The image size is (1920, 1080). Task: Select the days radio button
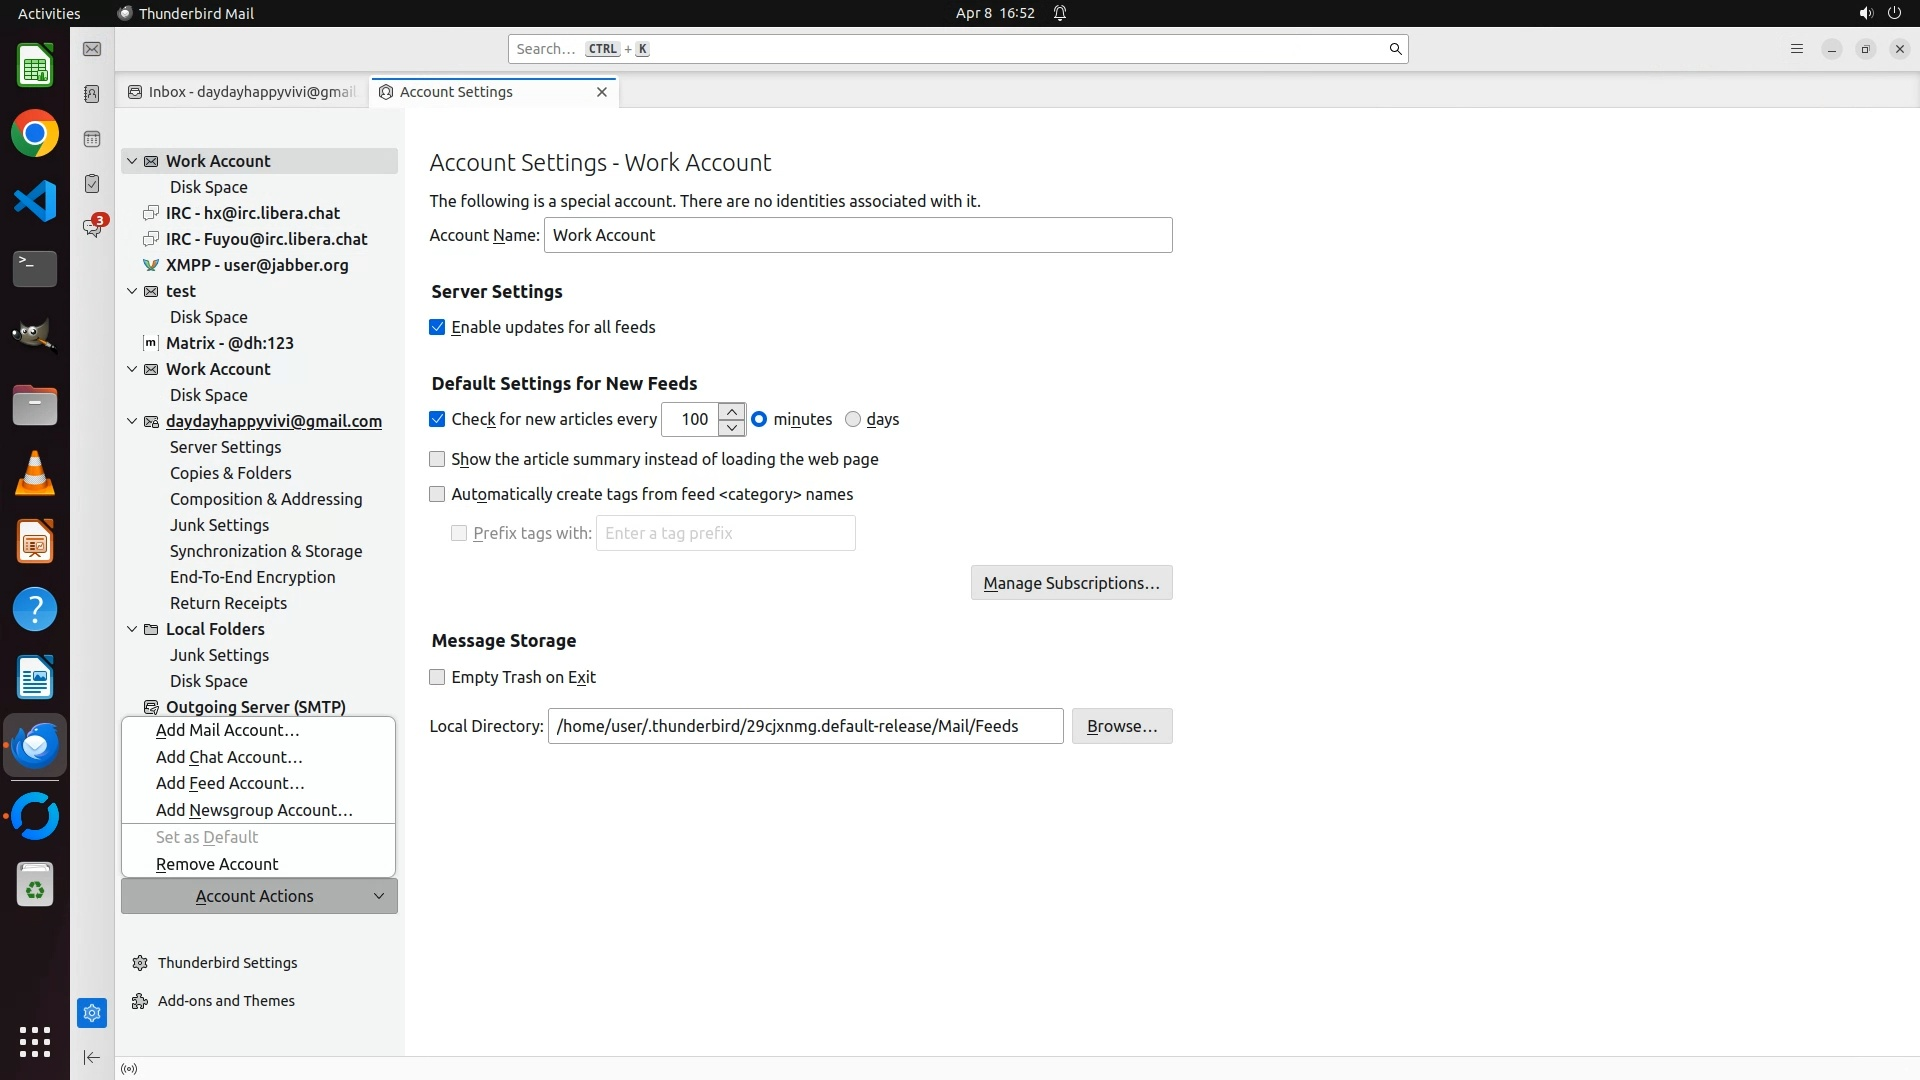pyautogui.click(x=853, y=419)
